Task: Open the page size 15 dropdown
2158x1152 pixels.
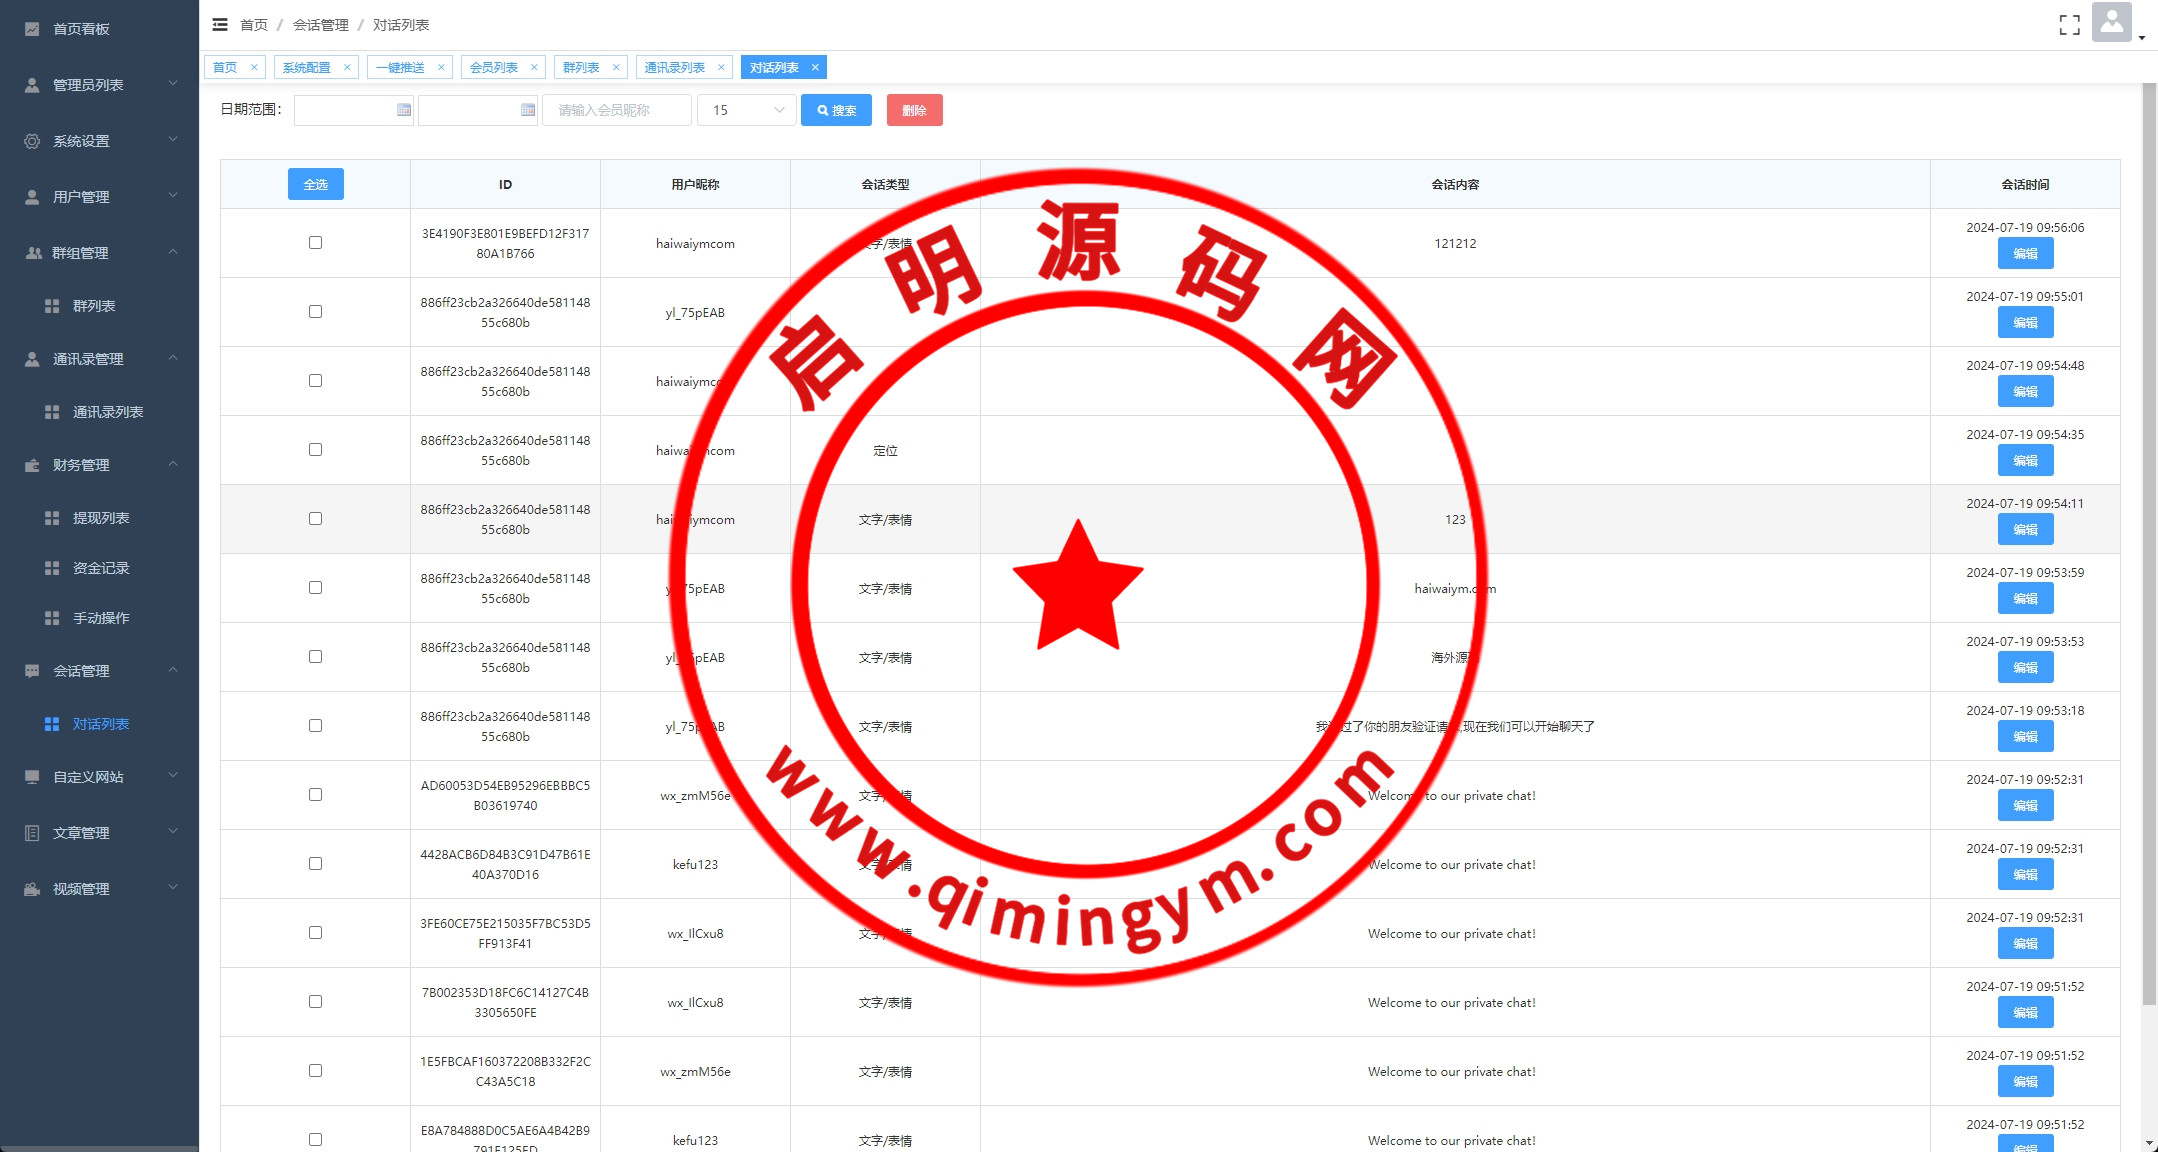Action: [x=746, y=110]
